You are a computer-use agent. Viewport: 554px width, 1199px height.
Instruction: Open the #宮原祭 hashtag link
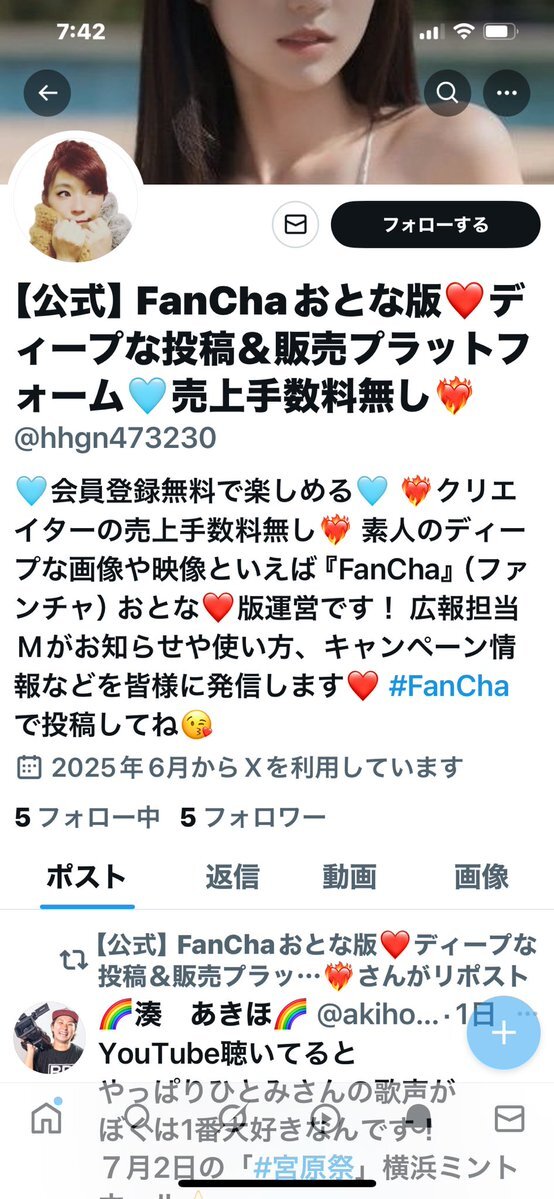pyautogui.click(x=317, y=1168)
